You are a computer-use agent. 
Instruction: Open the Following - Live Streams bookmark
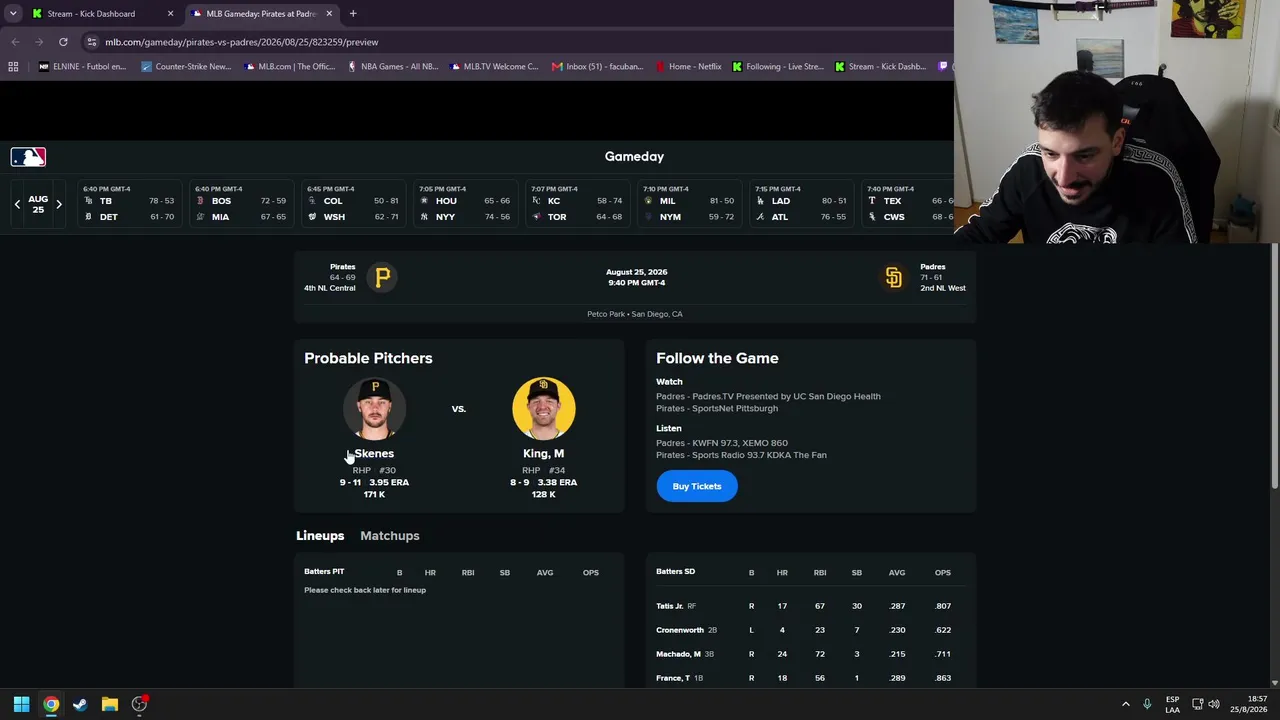[778, 67]
